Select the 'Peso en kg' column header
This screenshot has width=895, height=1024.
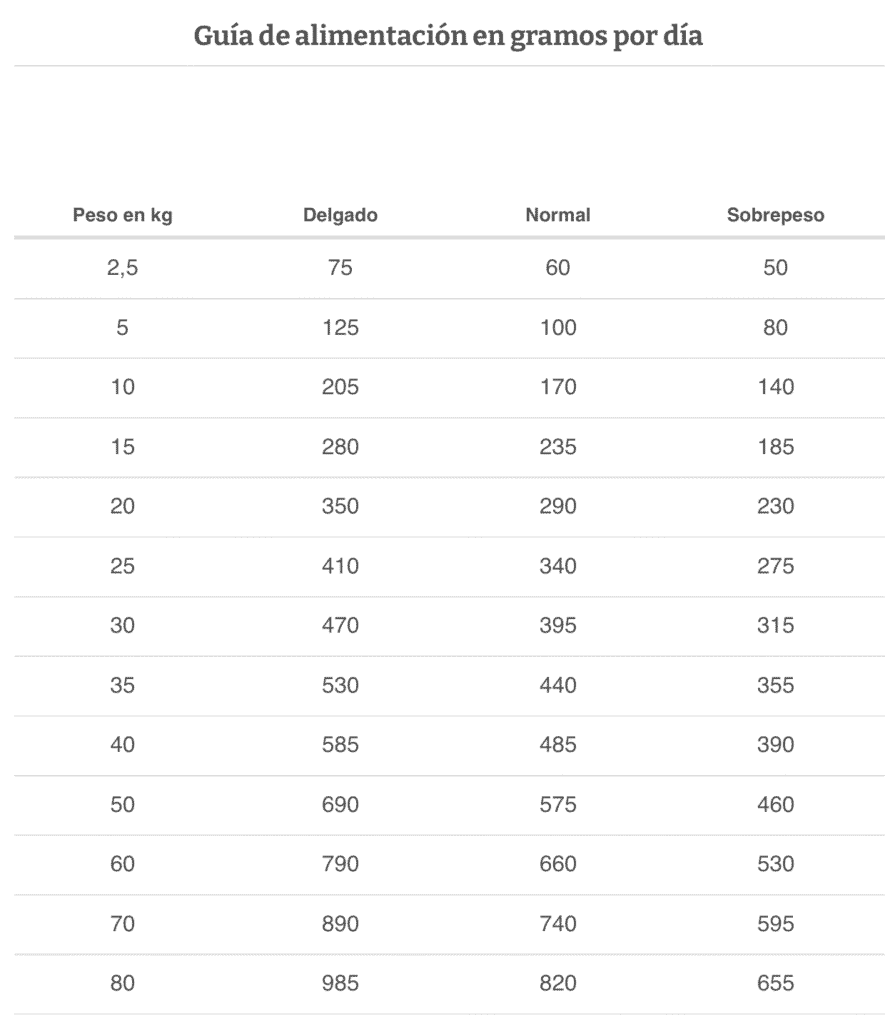[x=122, y=215]
